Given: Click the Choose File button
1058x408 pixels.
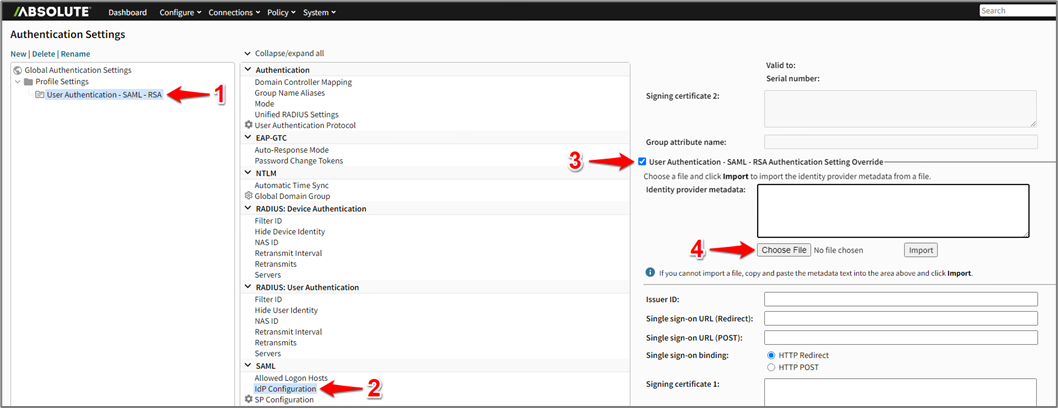Looking at the screenshot, I should pyautogui.click(x=782, y=250).
